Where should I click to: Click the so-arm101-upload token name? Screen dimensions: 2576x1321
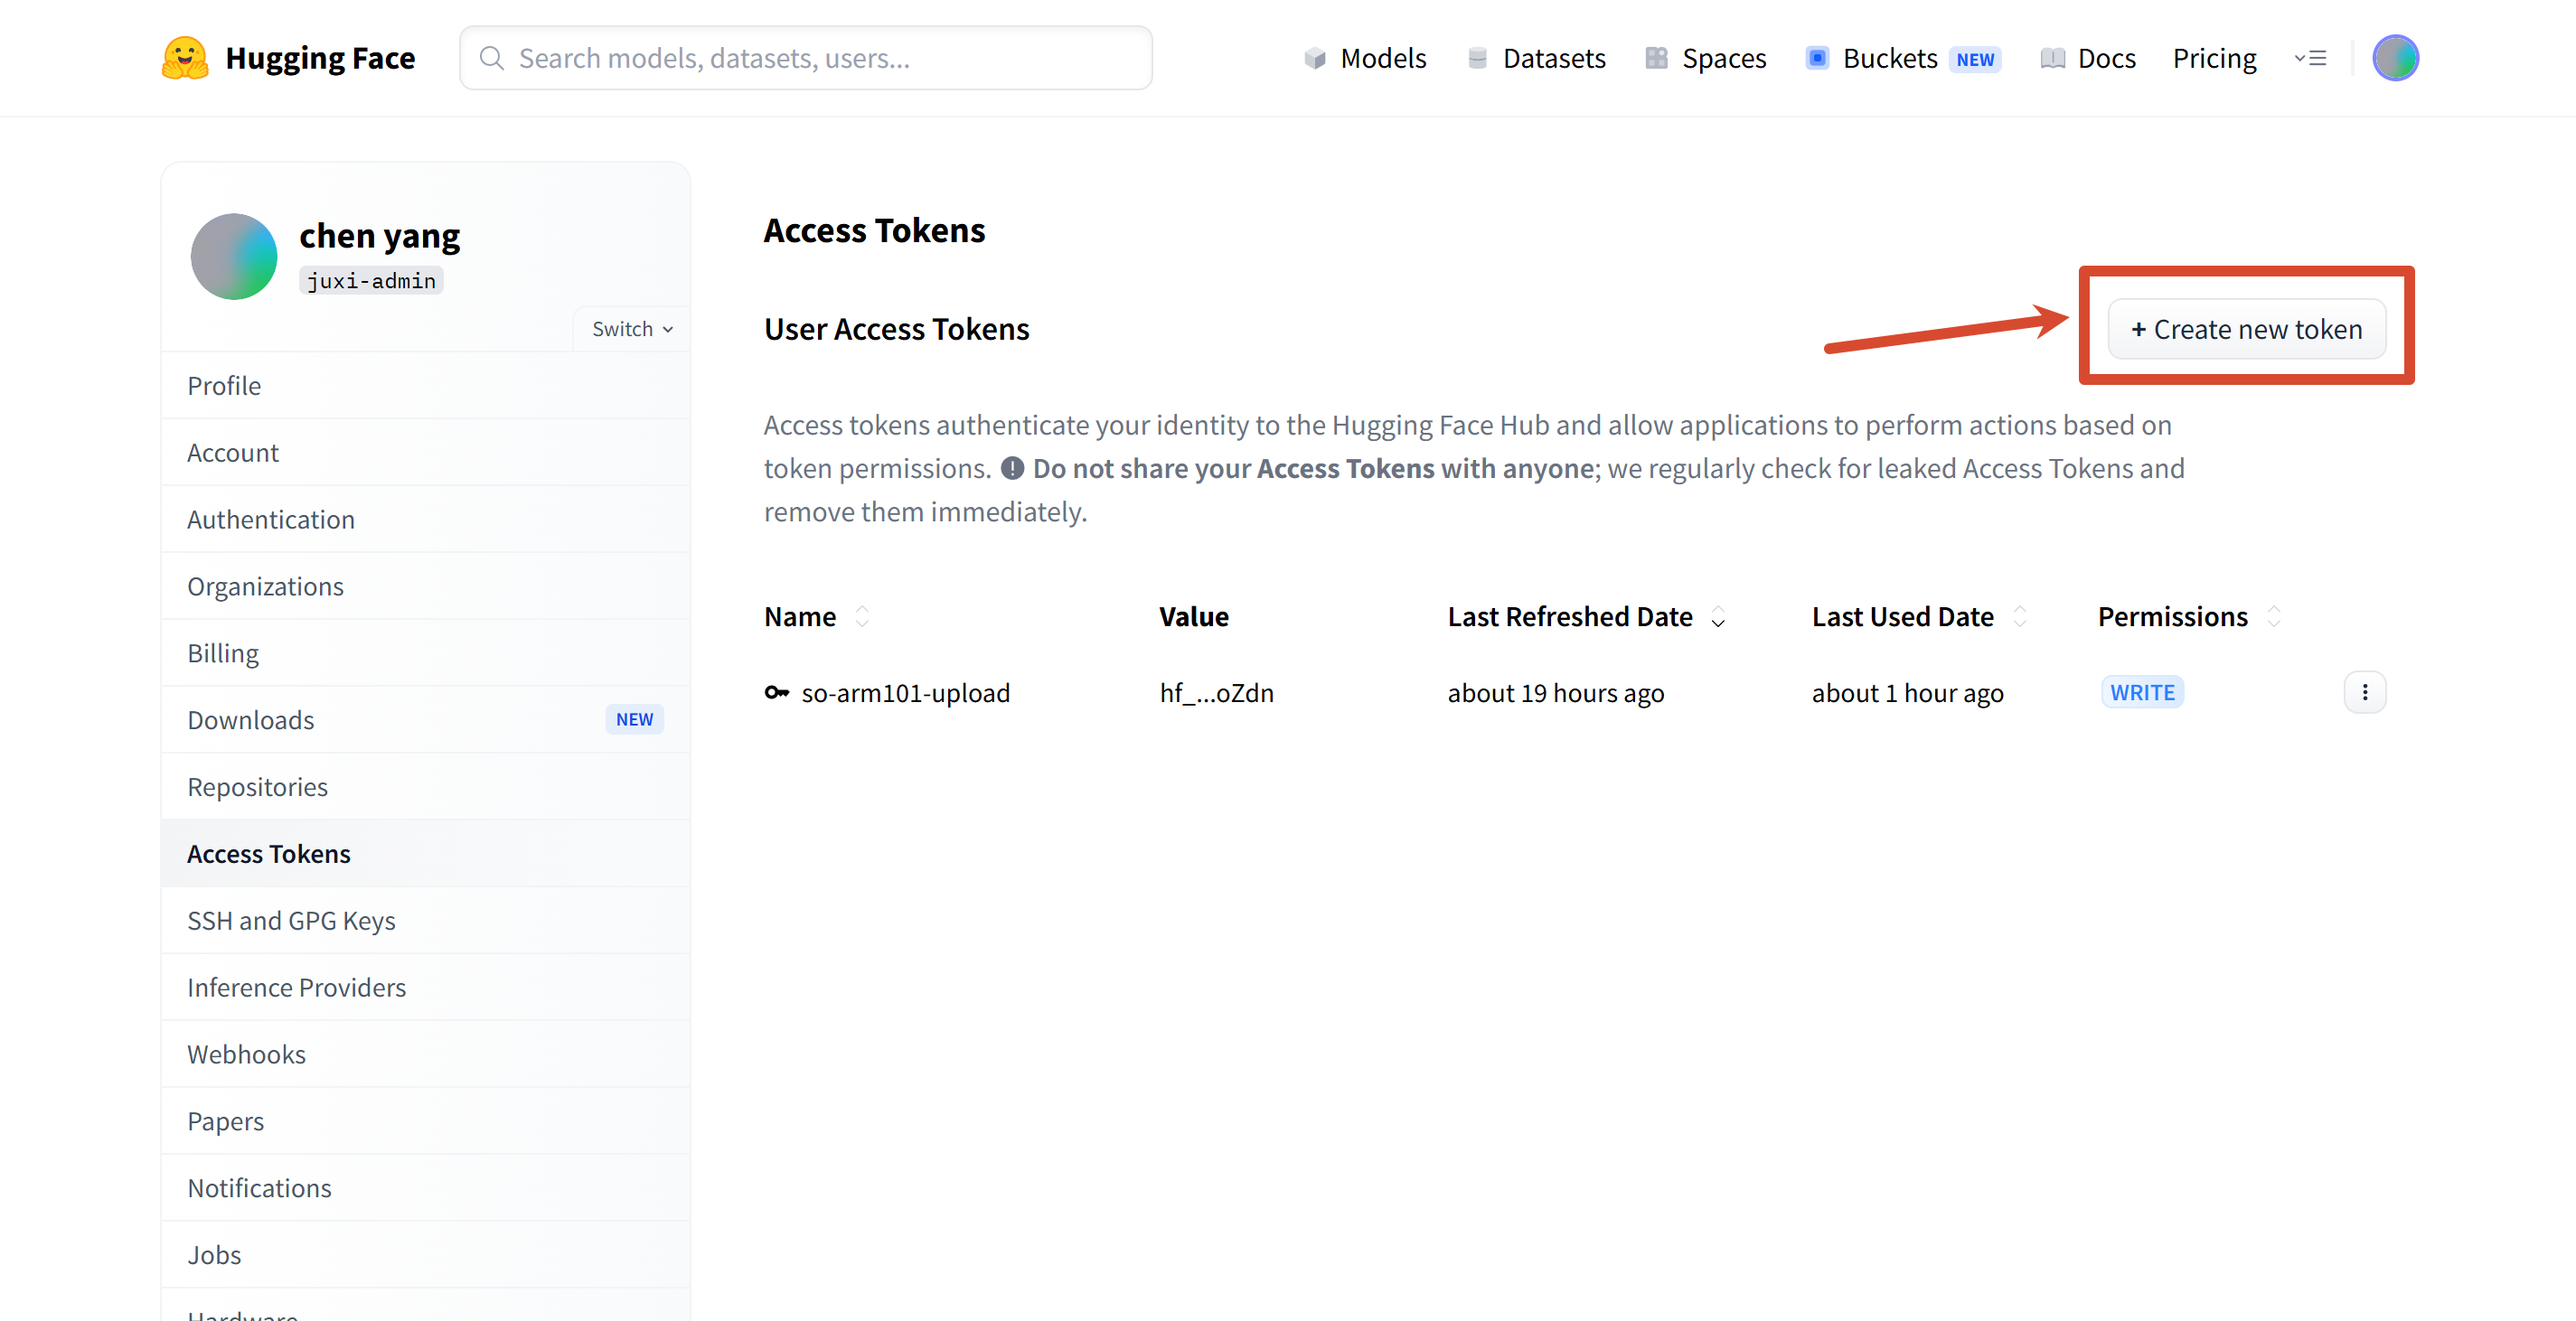point(905,693)
